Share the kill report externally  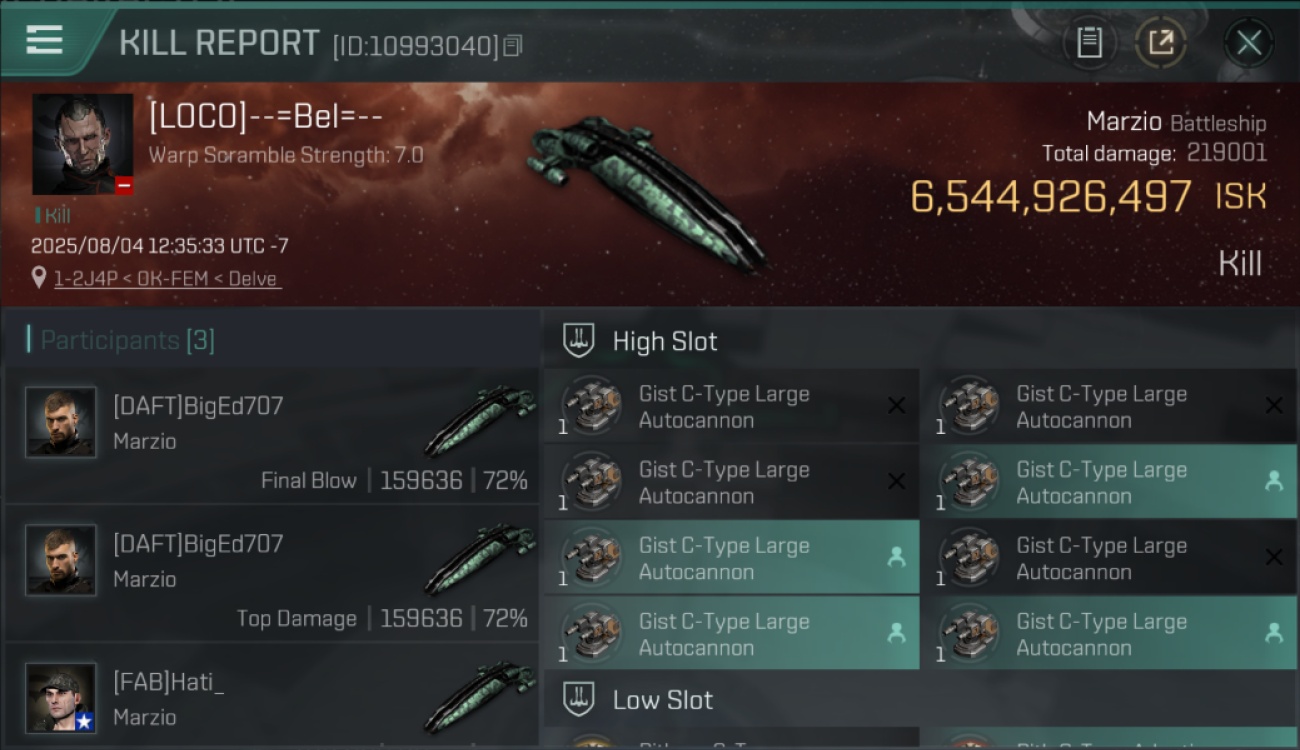1161,42
